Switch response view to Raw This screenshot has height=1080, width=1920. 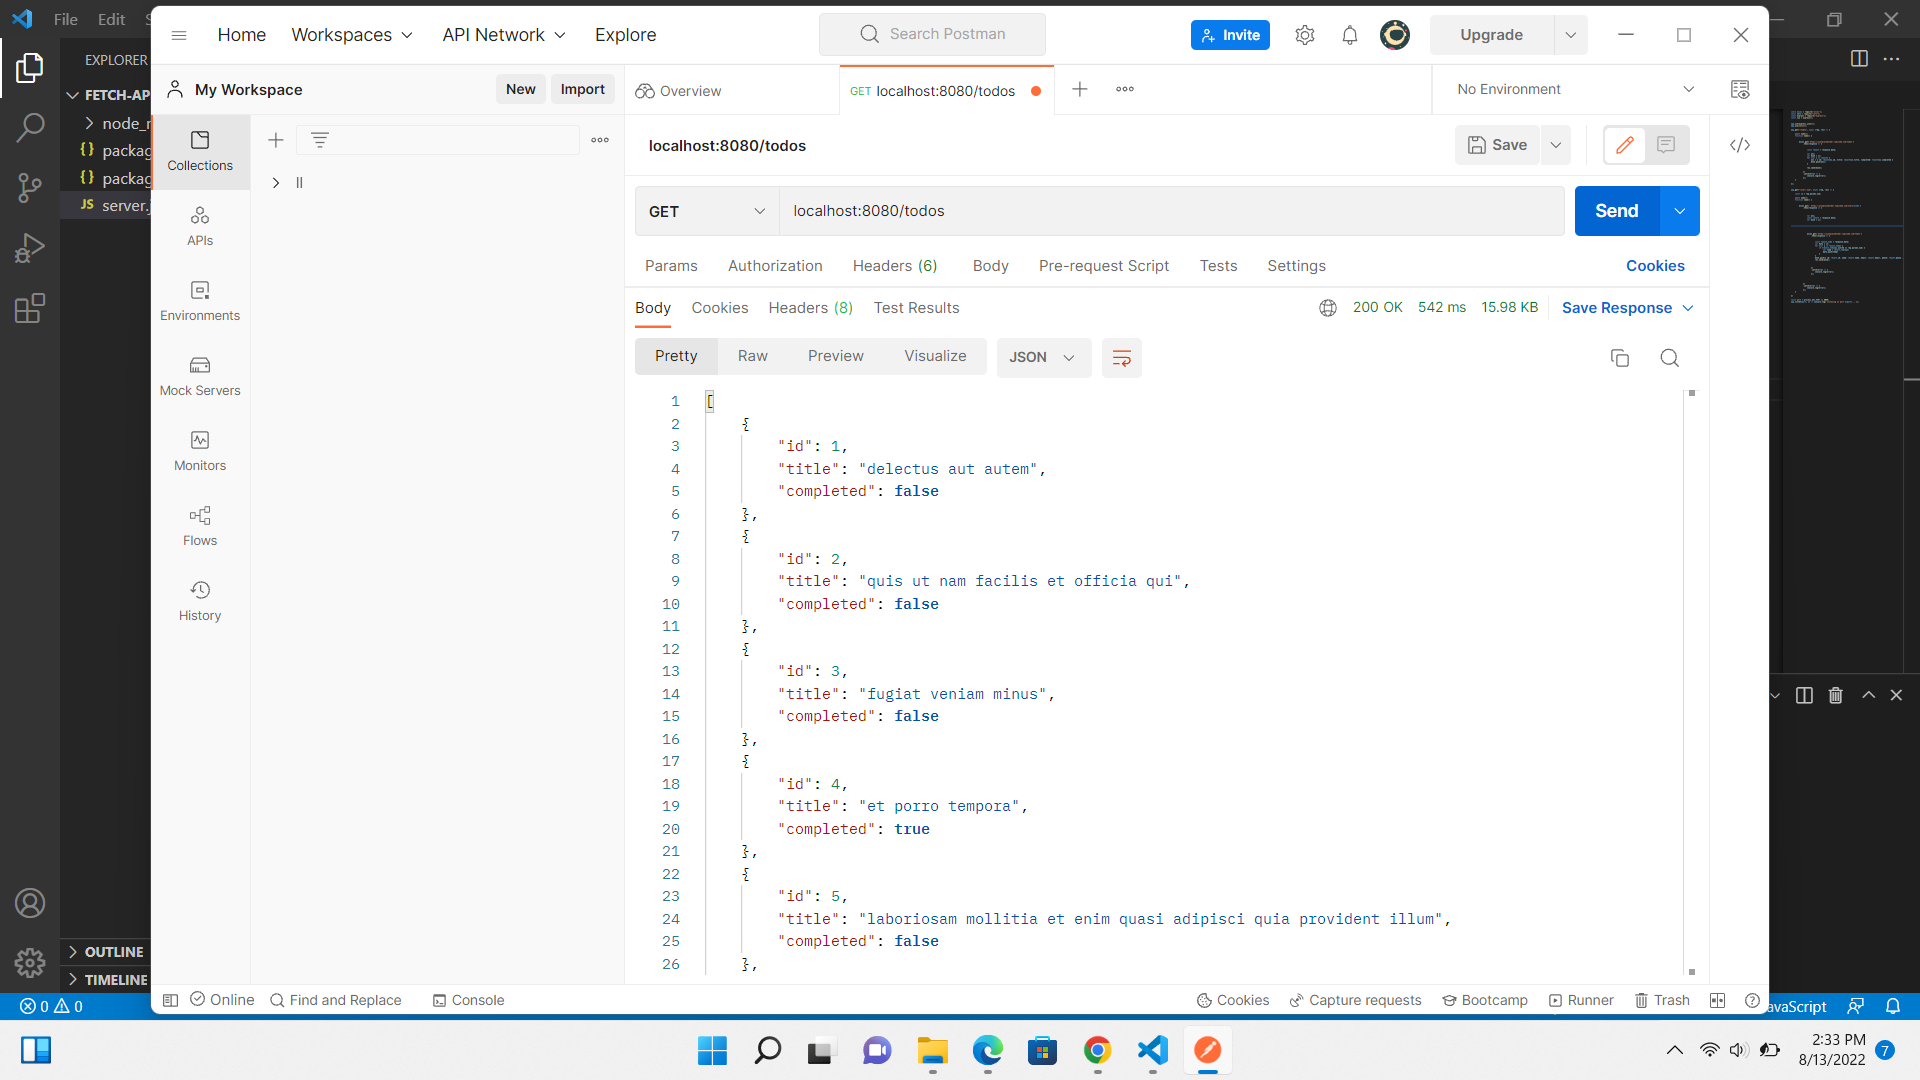pos(753,356)
